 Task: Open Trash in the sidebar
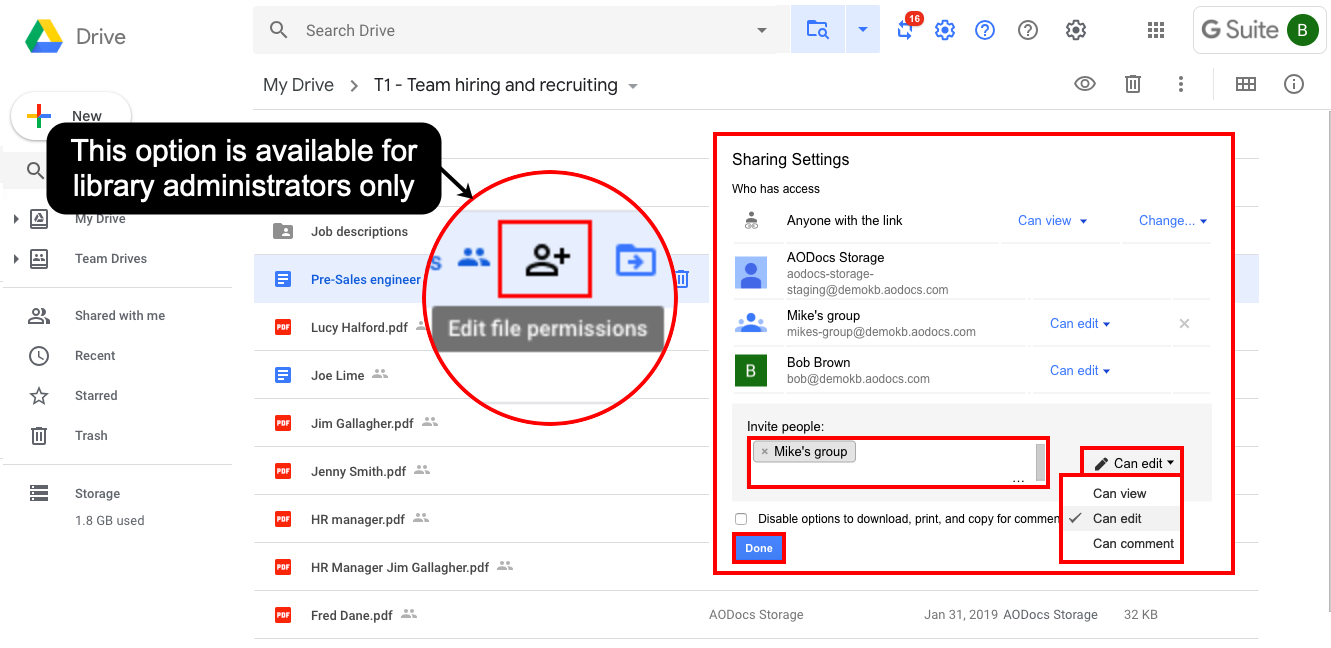(x=91, y=436)
